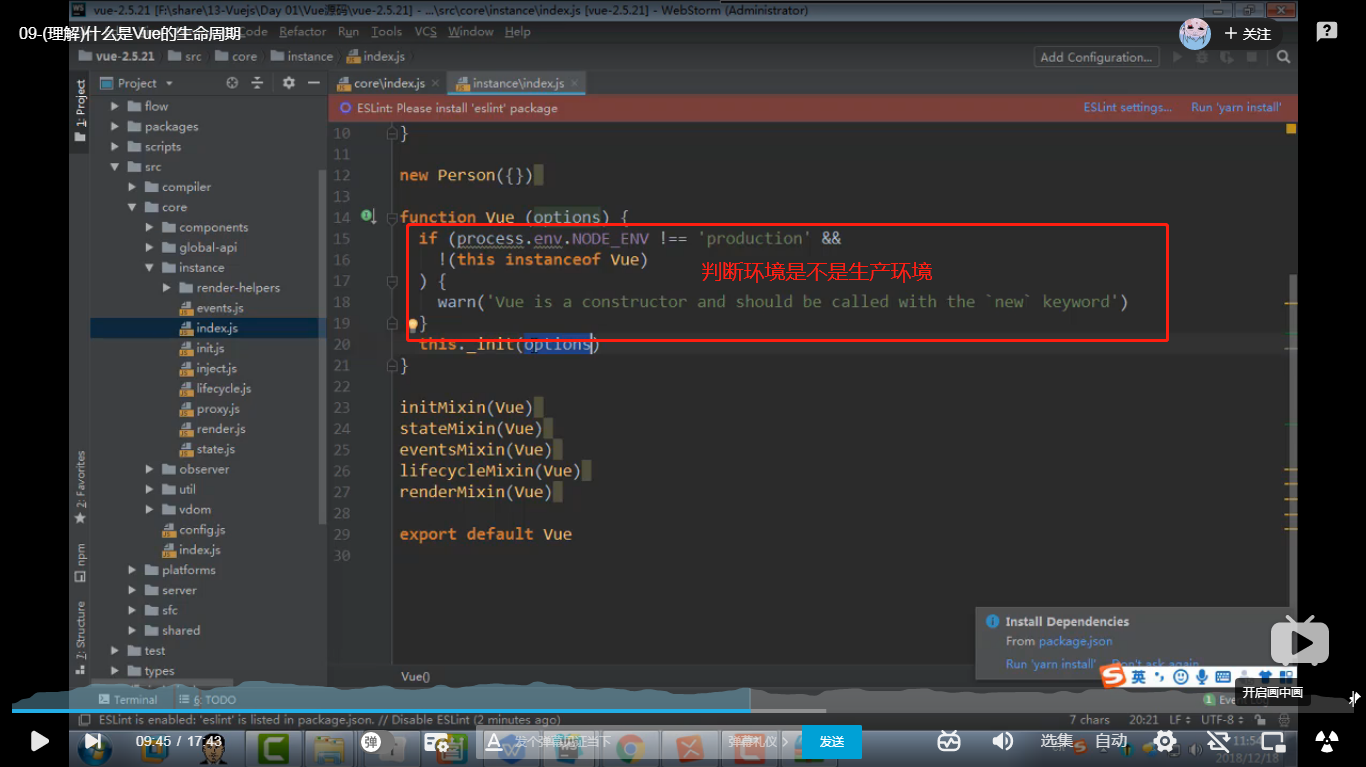Click the web fullscreen icon at far right
The height and width of the screenshot is (767, 1366).
click(1327, 741)
